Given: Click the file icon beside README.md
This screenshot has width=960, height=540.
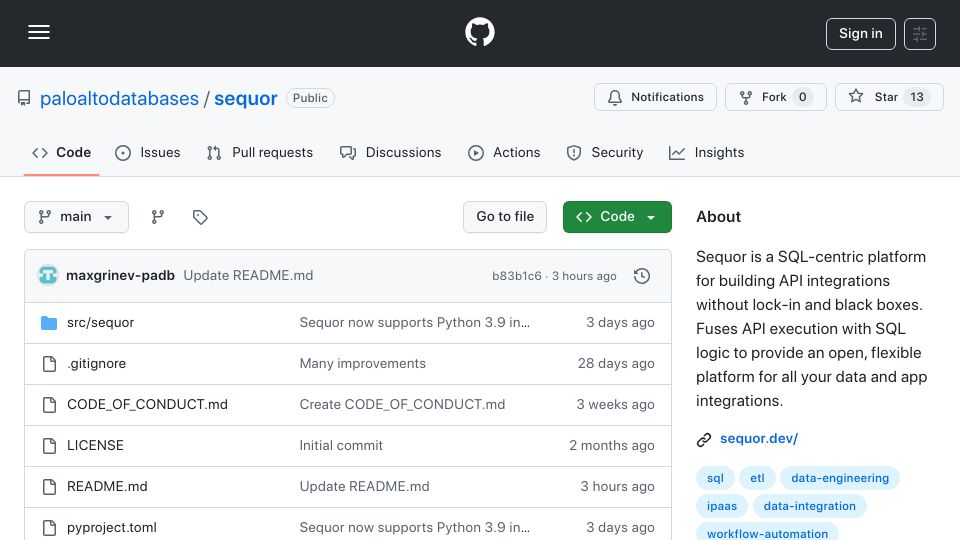Looking at the screenshot, I should point(49,487).
